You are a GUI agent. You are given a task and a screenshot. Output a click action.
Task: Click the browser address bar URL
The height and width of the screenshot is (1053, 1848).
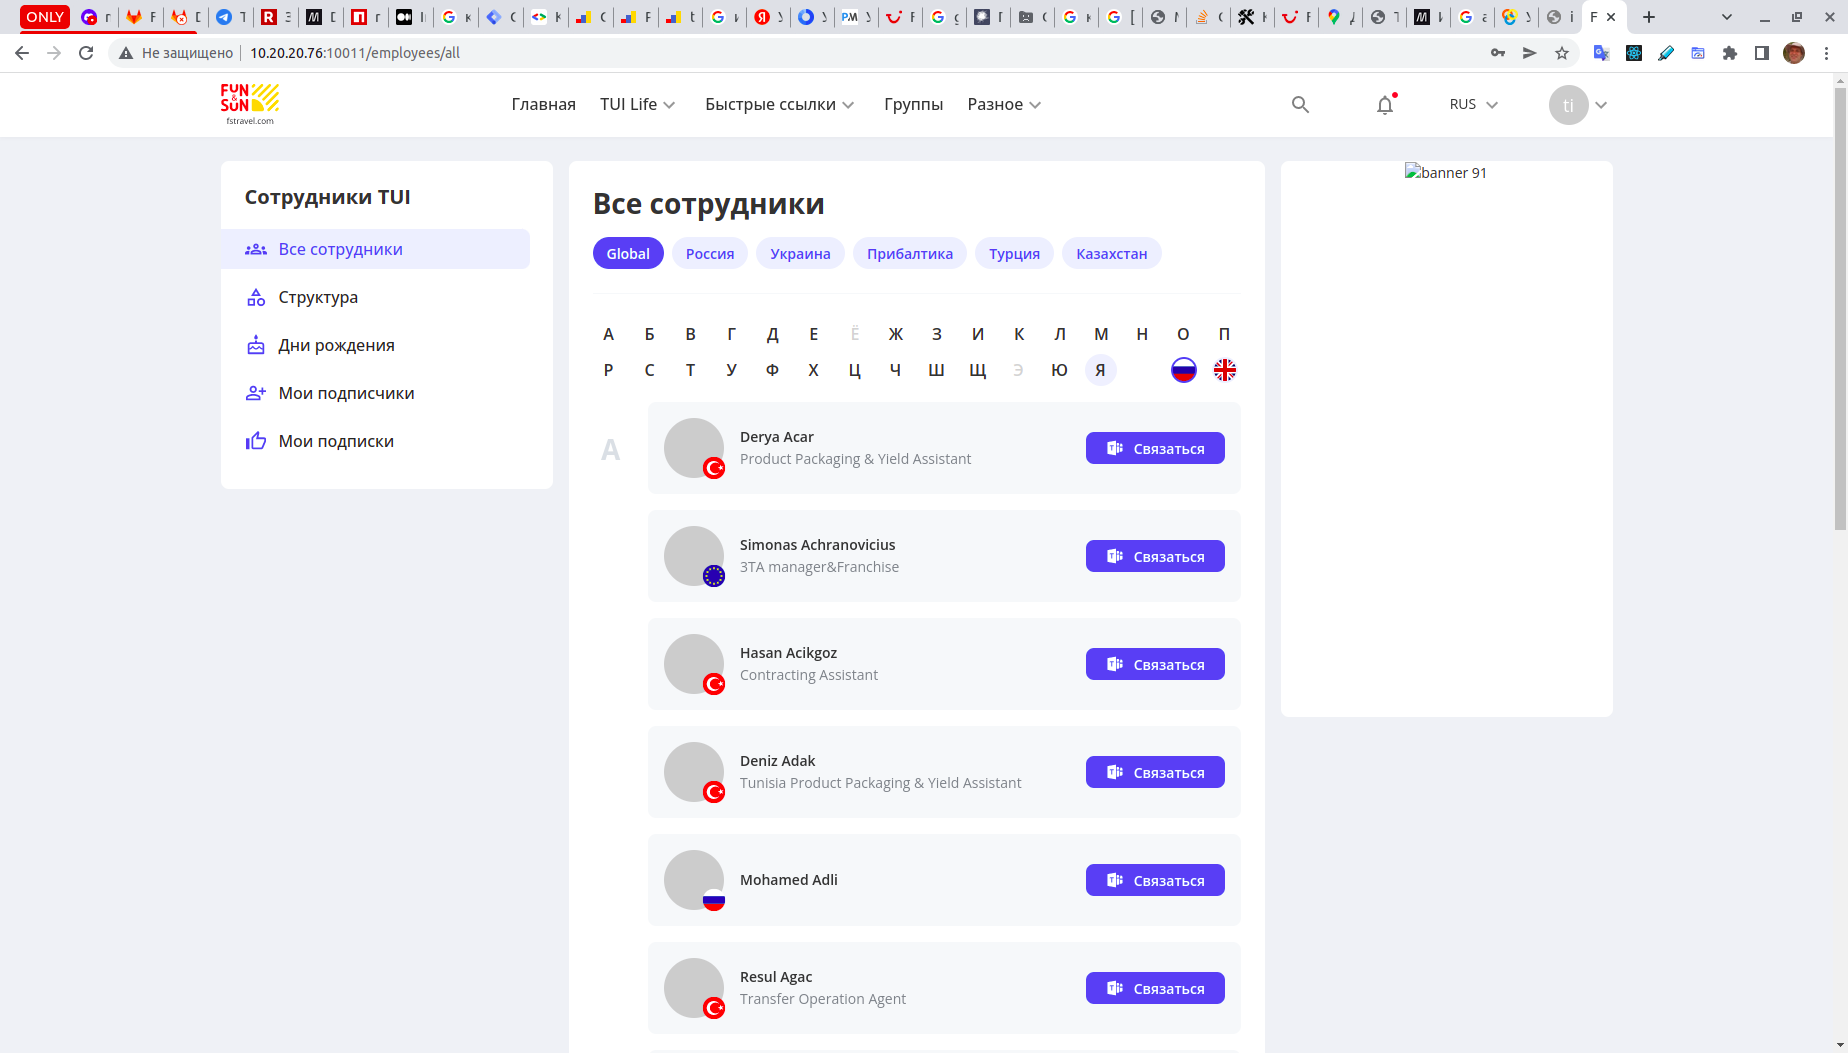pyautogui.click(x=355, y=53)
